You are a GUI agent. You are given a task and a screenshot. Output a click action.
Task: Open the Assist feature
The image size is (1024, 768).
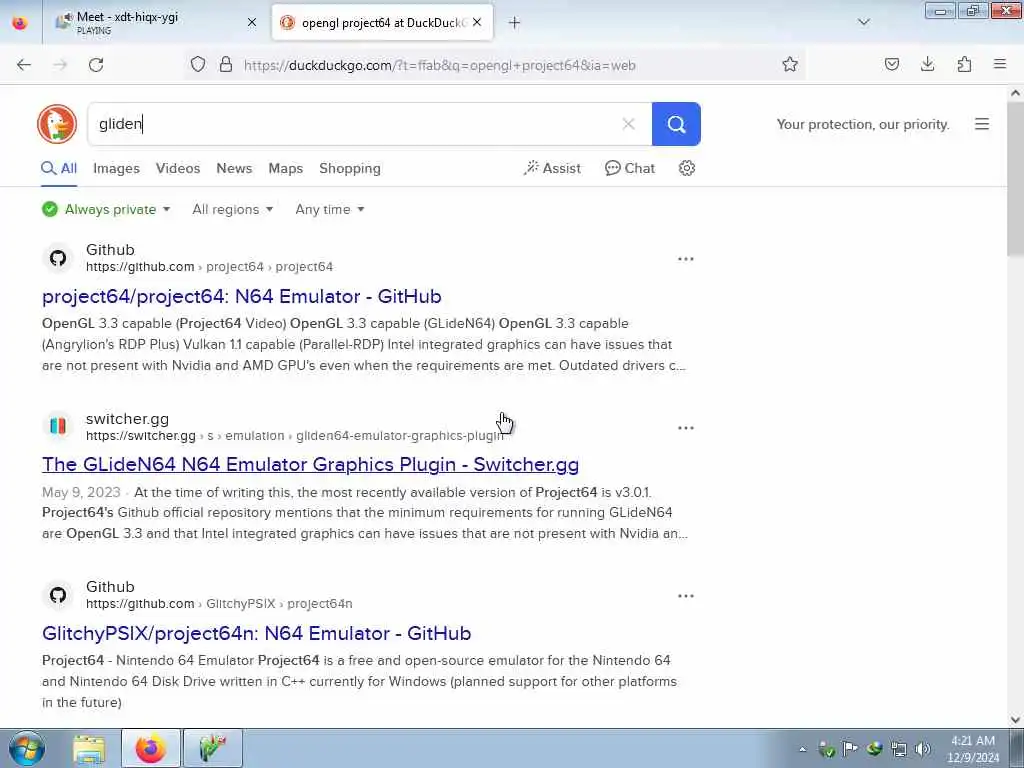[x=552, y=168]
